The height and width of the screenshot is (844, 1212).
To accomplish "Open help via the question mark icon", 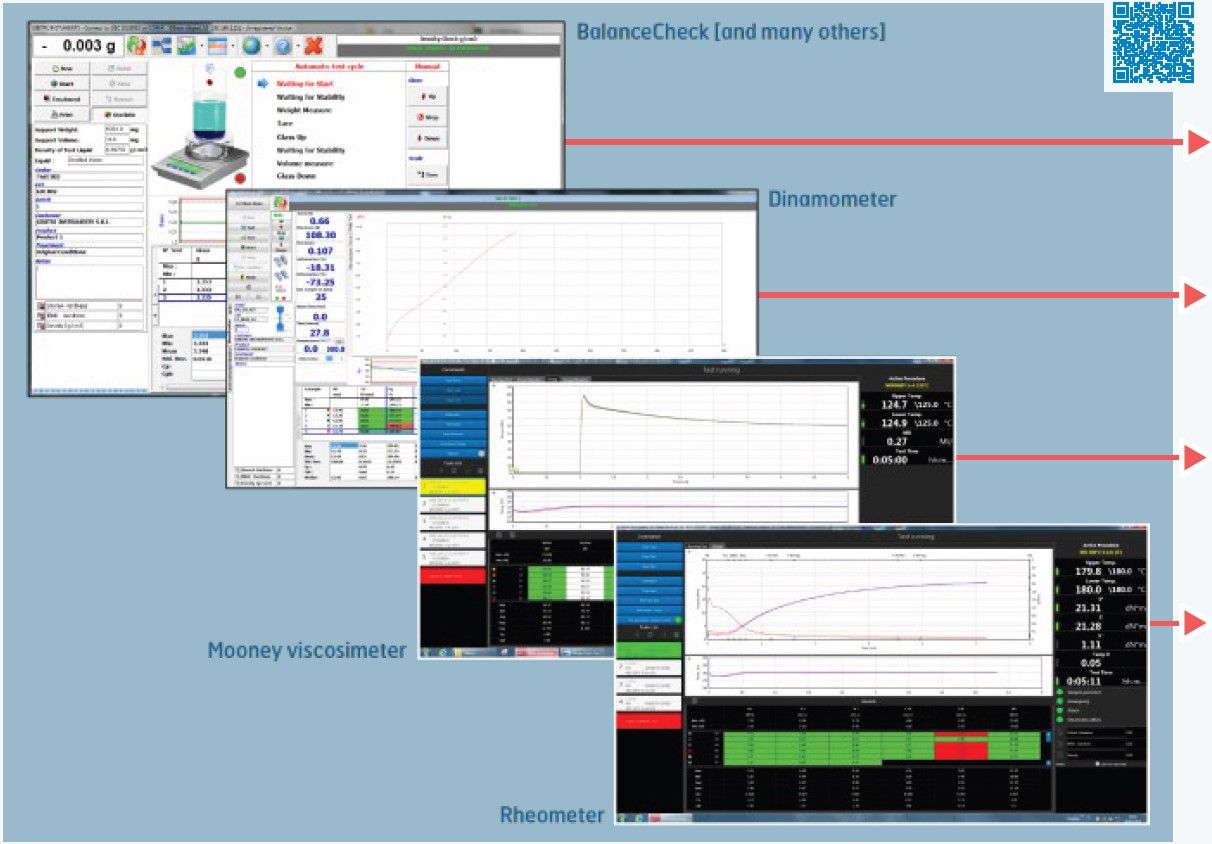I will [x=284, y=46].
